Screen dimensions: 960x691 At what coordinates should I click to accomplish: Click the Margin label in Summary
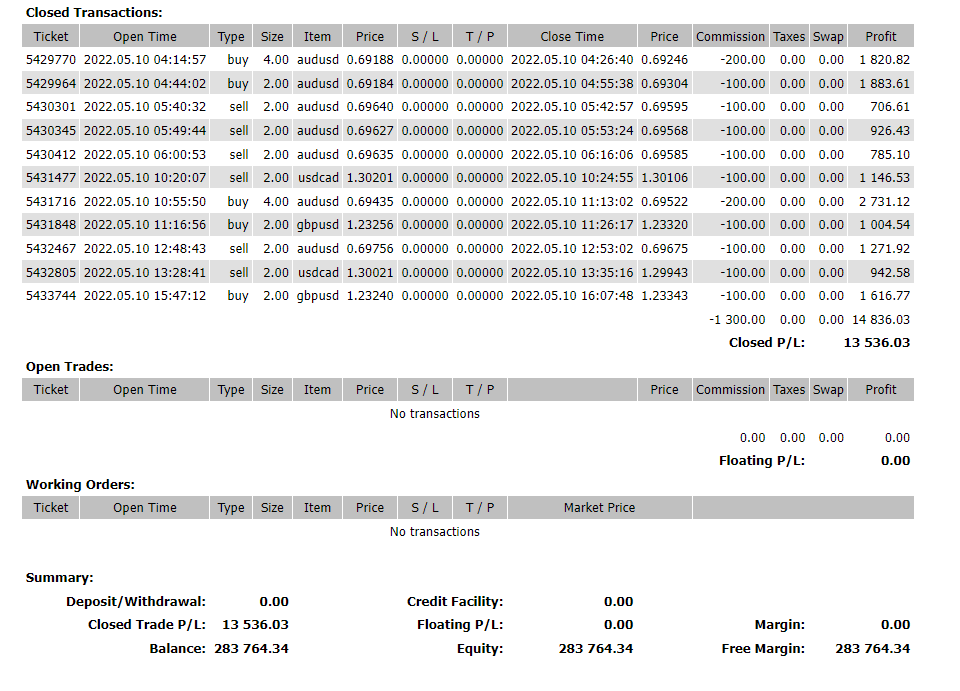779,625
